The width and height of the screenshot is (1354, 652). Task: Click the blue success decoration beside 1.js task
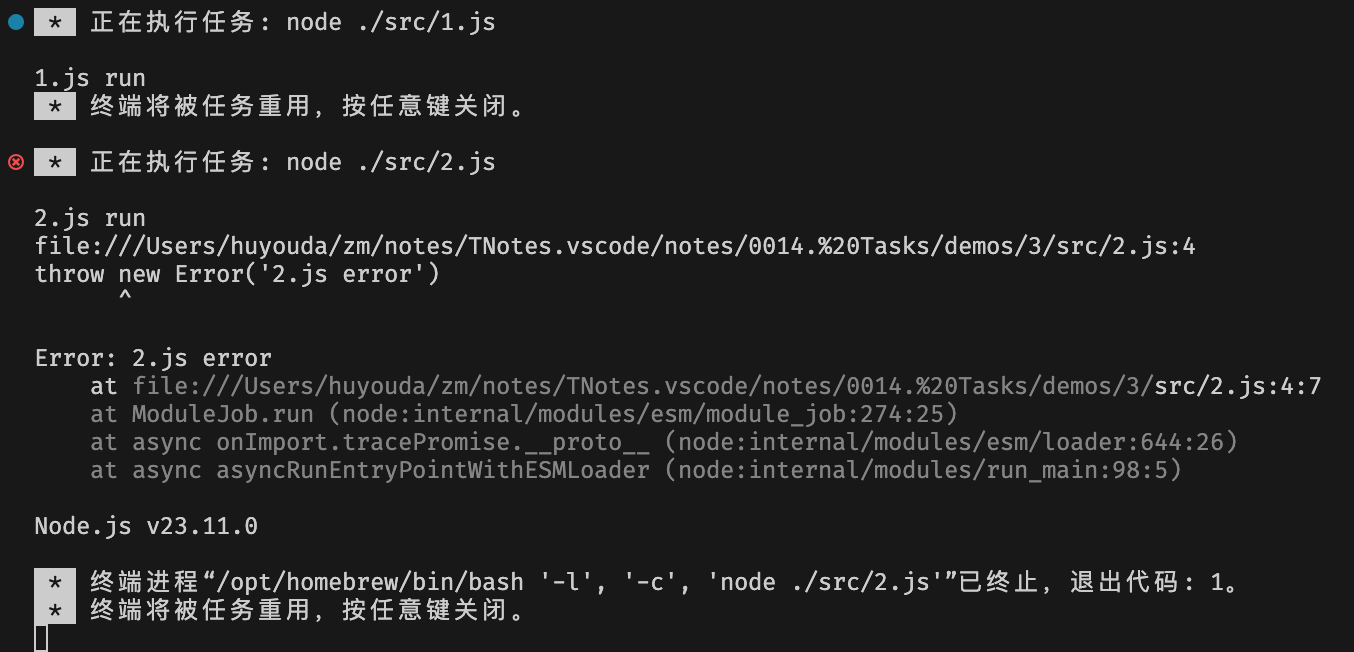[15, 22]
